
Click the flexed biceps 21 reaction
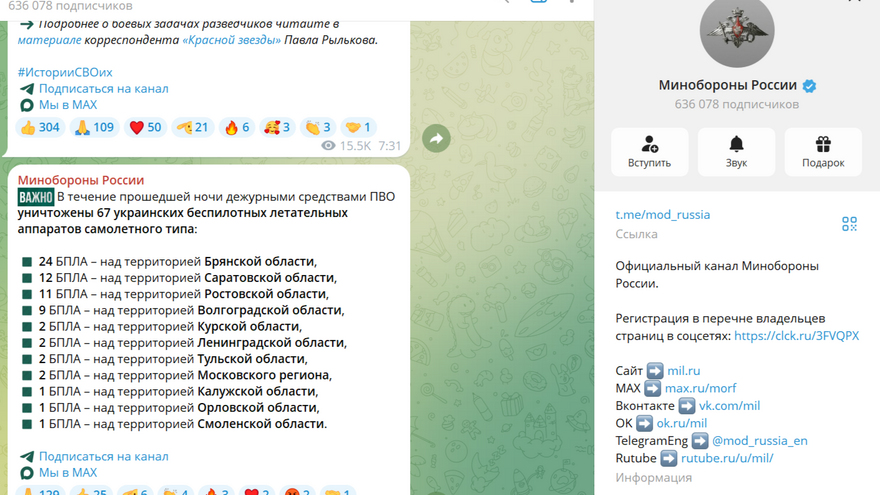[192, 127]
